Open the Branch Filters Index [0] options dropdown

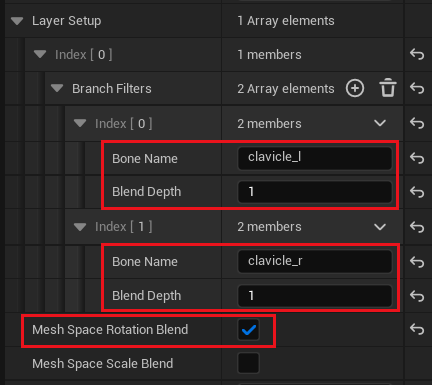pos(380,123)
